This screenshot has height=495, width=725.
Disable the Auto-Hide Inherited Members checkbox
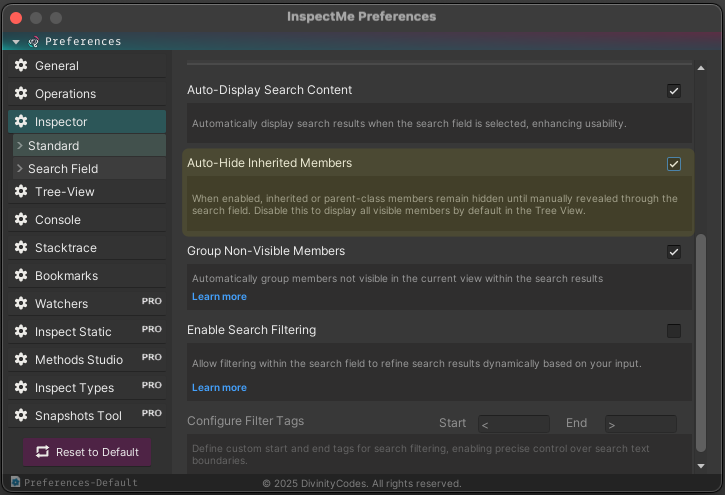pos(674,164)
